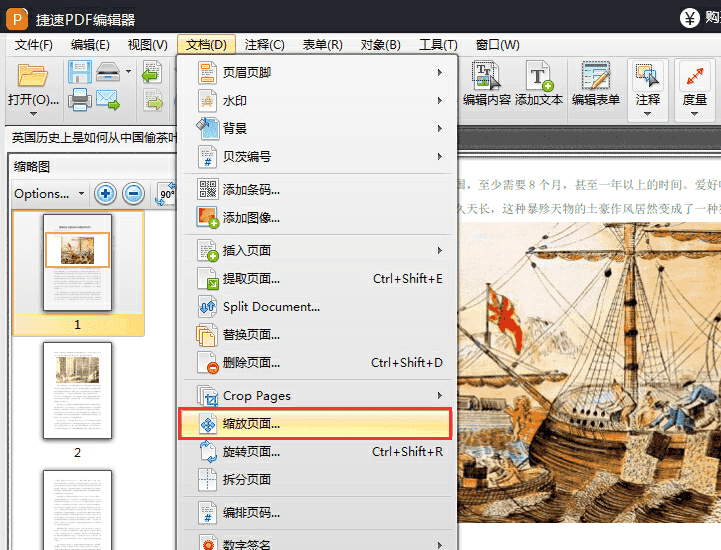Click the Edit Form tool icon

[x=595, y=75]
